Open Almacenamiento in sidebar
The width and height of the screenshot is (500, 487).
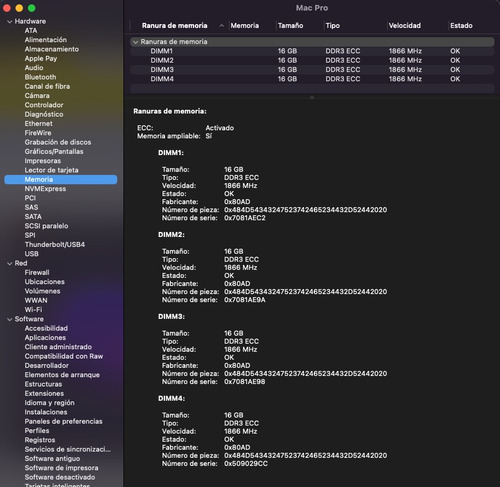[52, 49]
